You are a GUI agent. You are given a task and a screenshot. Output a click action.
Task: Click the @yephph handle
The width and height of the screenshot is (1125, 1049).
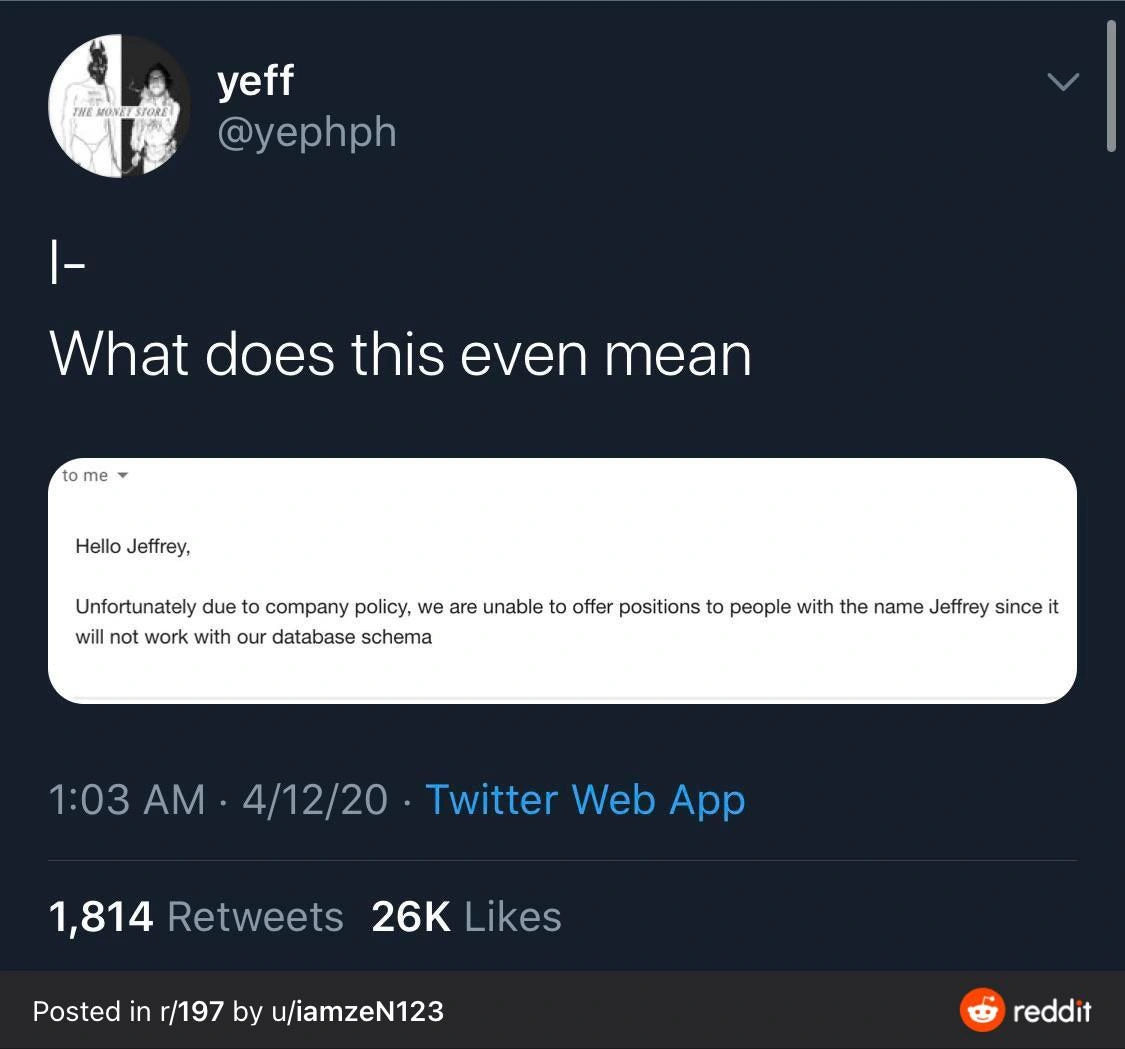coord(307,131)
